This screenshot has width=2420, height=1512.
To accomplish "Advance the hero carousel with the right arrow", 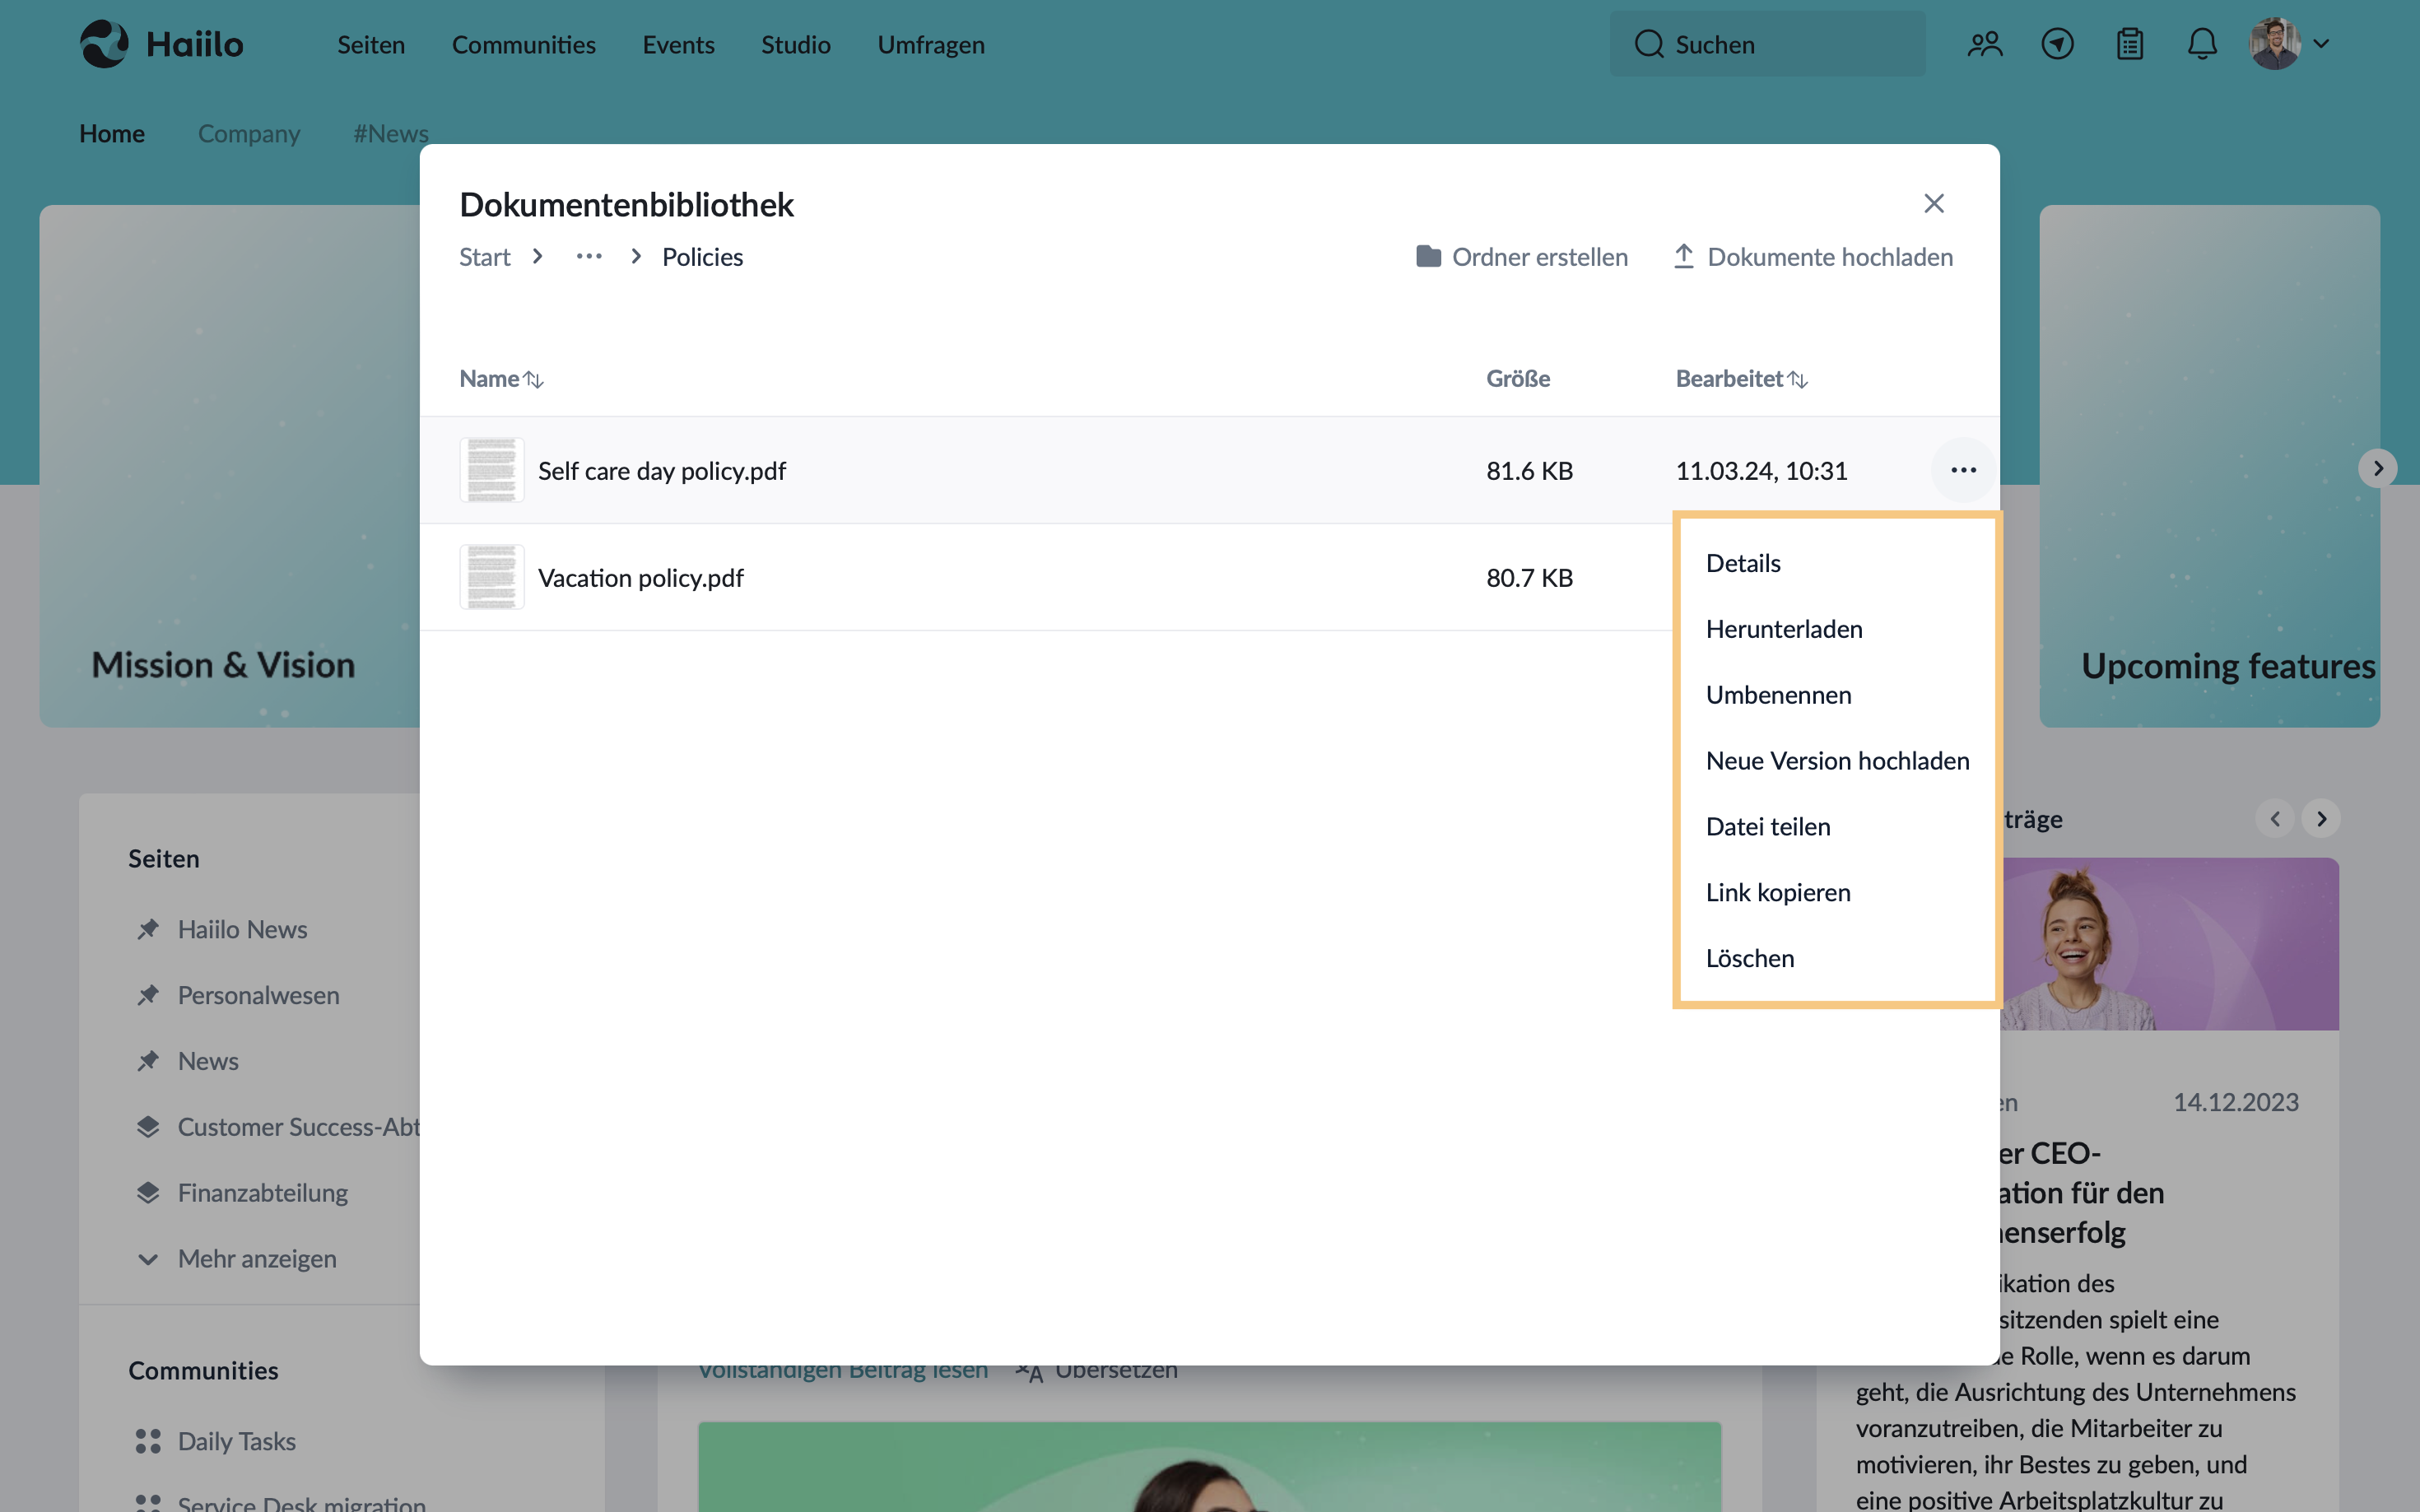I will tap(2378, 468).
